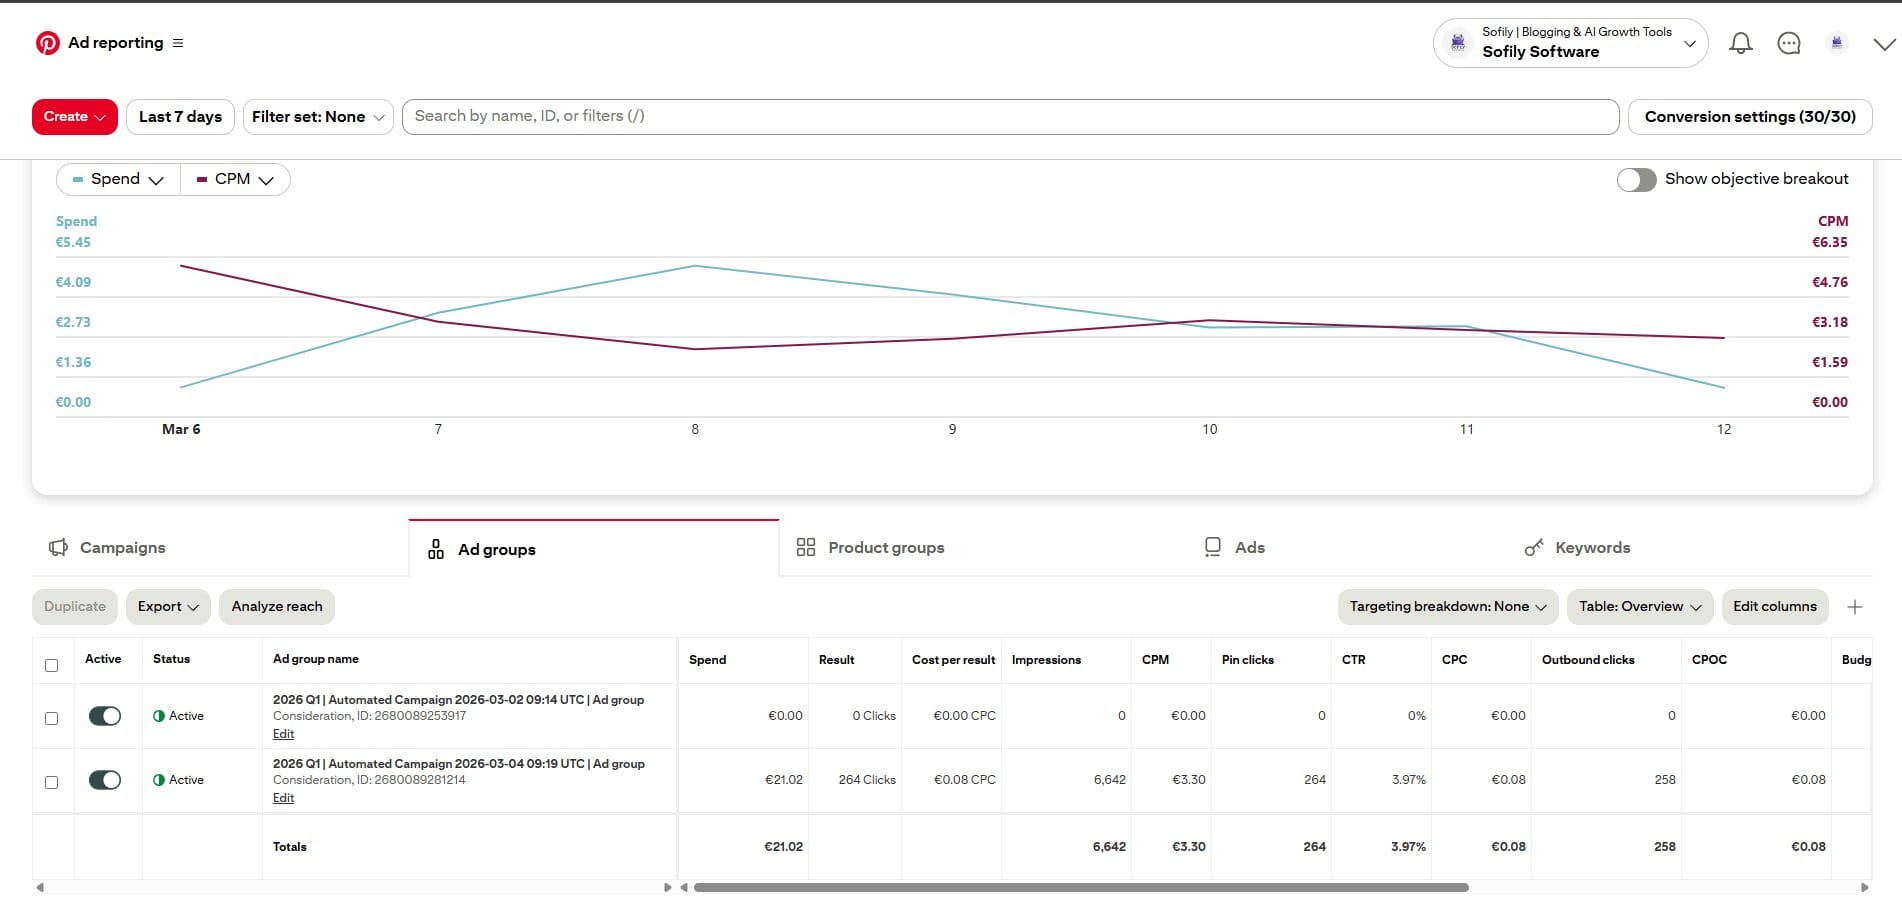Enable Show objective breakout
The image size is (1902, 908).
[1636, 179]
